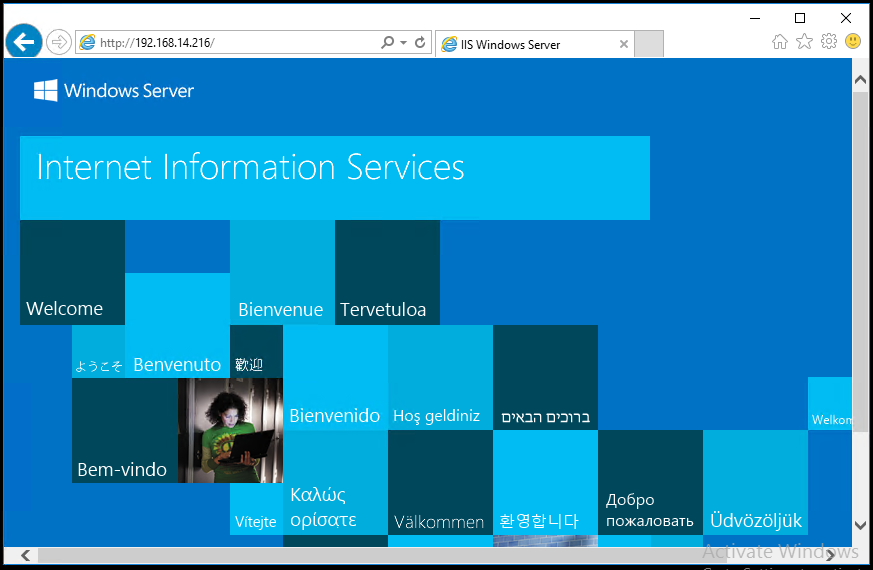Click the vertical scrollbar down arrow
This screenshot has height=570, width=873.
point(860,525)
